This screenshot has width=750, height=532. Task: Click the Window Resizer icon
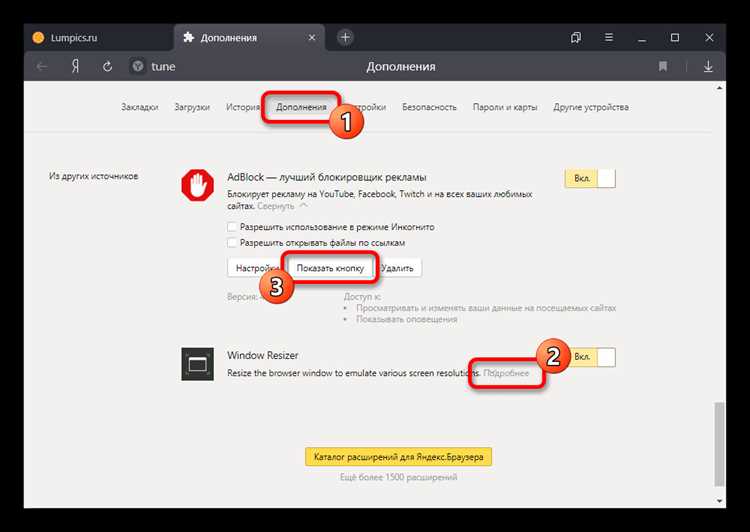coord(198,364)
